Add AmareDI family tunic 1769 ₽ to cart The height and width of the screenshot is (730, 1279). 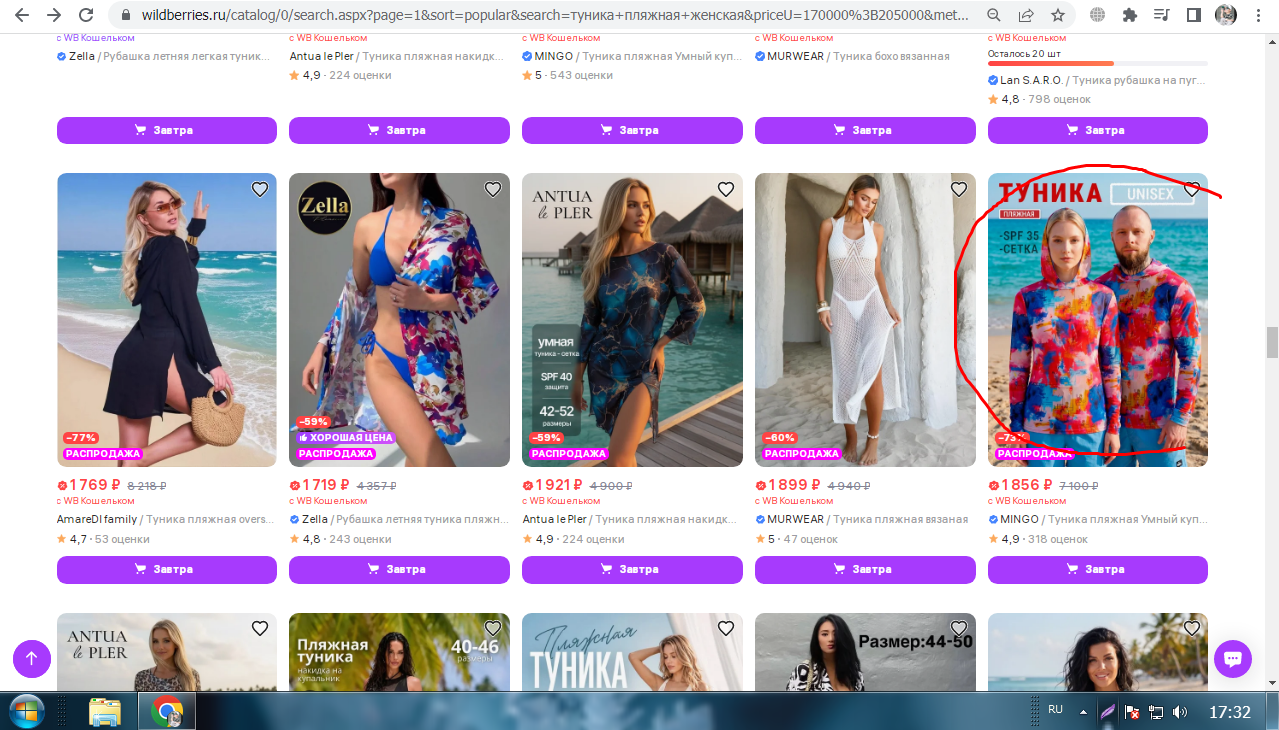(167, 570)
